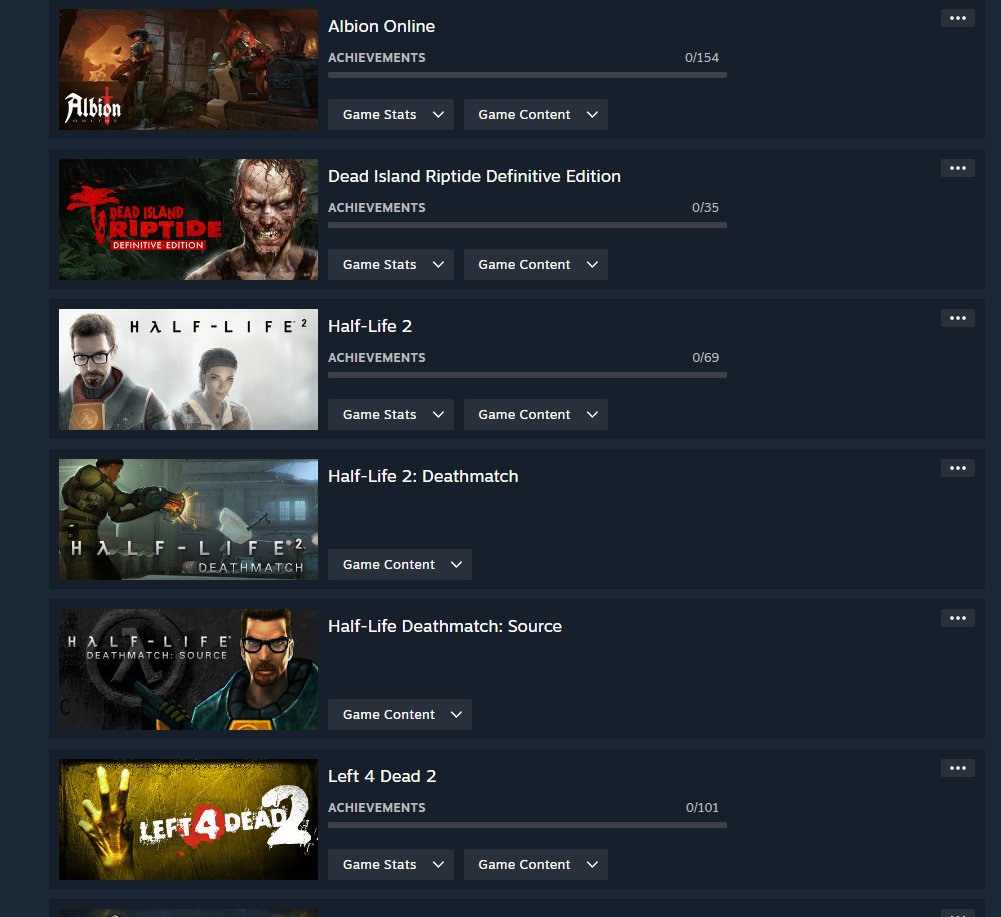Expand Game Content for Albion Online
This screenshot has width=1001, height=917.
click(x=536, y=114)
